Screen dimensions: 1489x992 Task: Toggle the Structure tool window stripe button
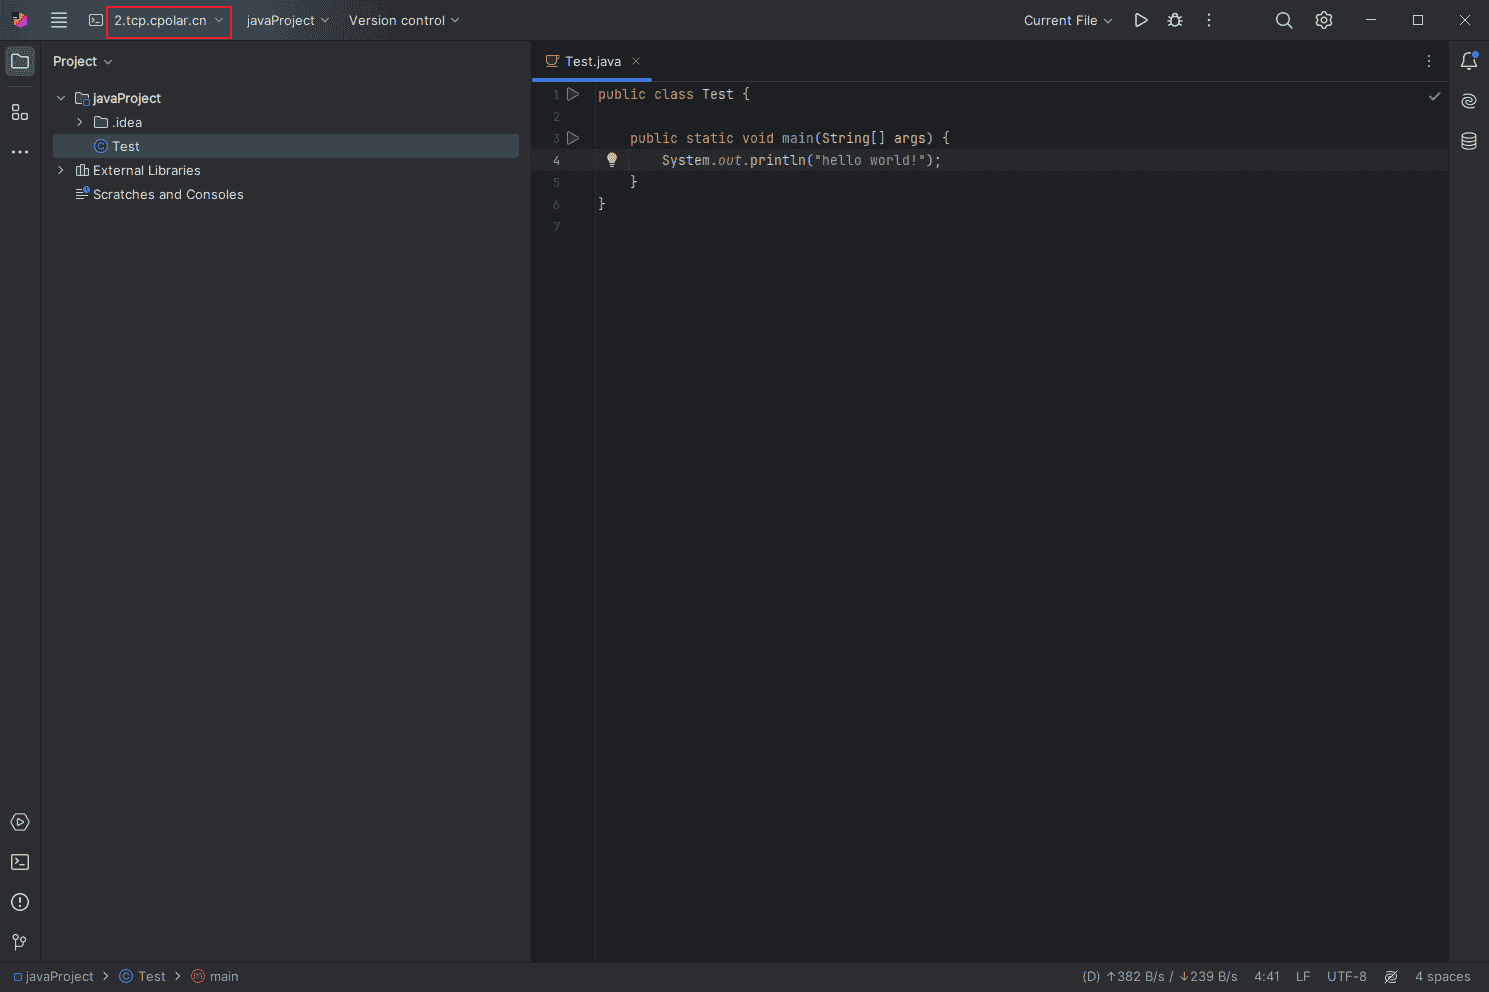[20, 112]
